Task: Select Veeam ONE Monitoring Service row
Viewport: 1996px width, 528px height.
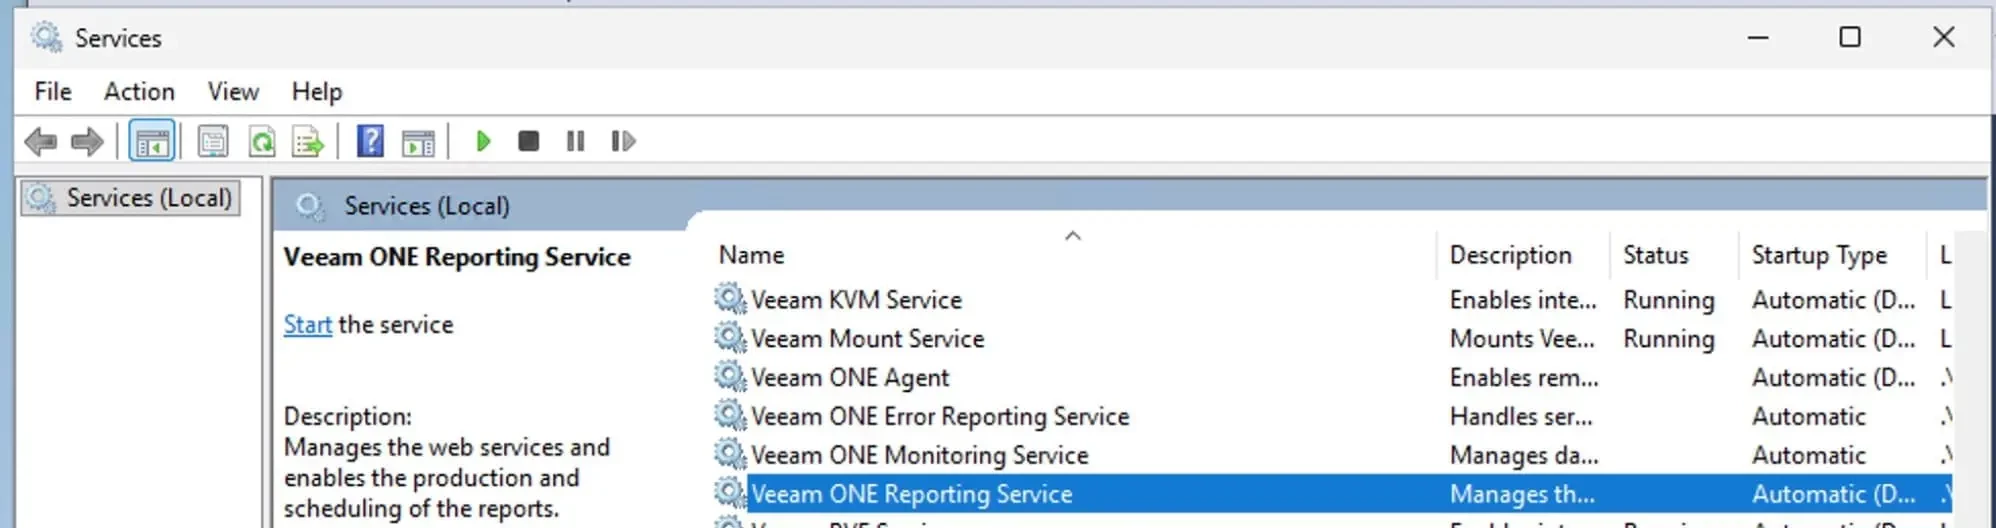Action: [1332, 455]
